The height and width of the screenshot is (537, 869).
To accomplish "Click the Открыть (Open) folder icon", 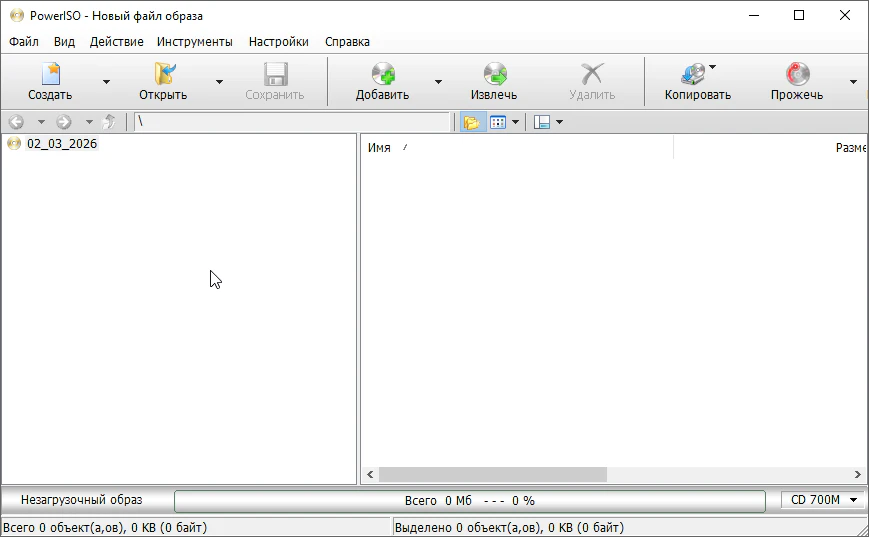I will tap(163, 75).
